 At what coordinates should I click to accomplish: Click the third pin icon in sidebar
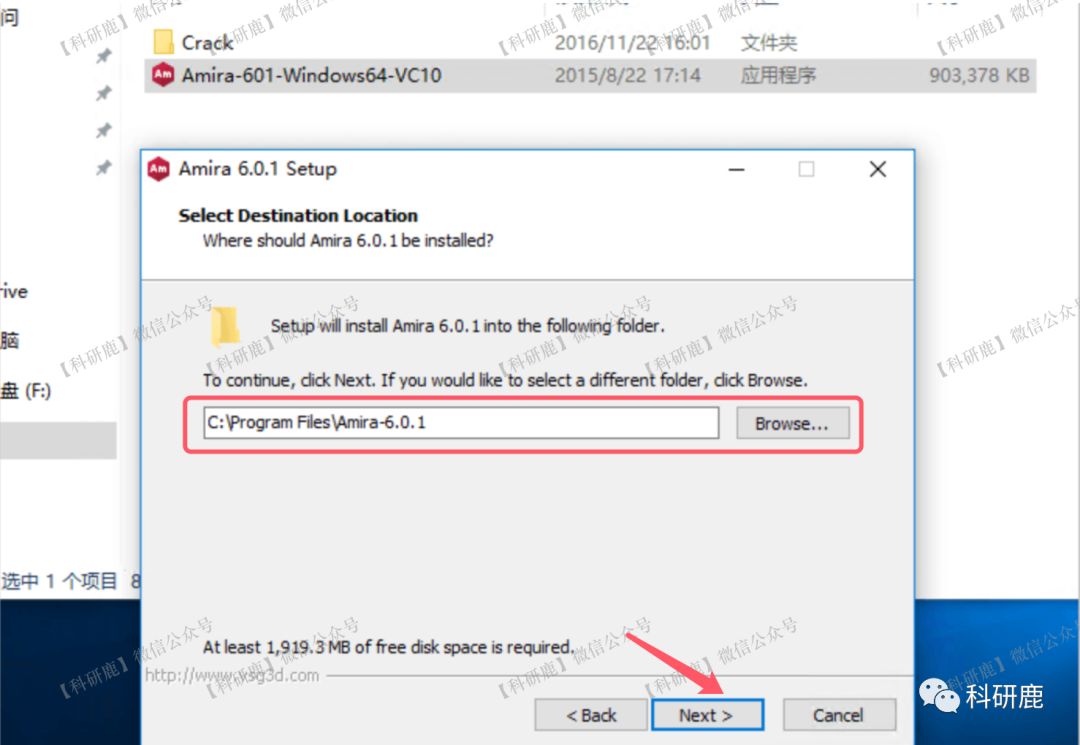[x=103, y=130]
